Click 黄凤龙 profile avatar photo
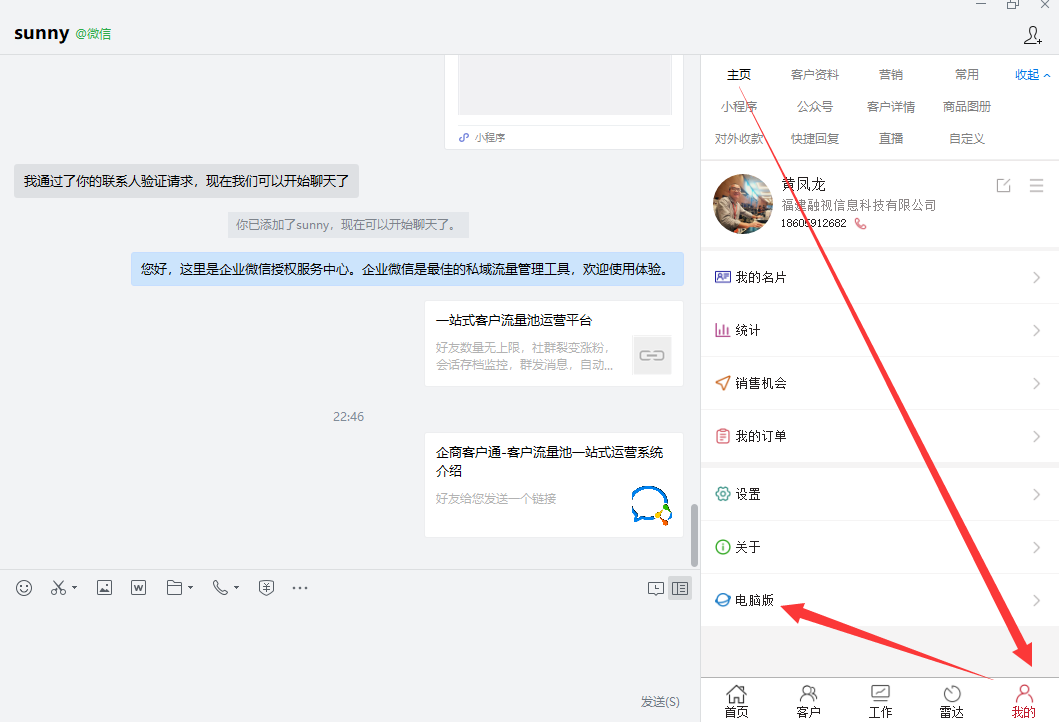Screen dimensions: 1059x722 [743, 204]
